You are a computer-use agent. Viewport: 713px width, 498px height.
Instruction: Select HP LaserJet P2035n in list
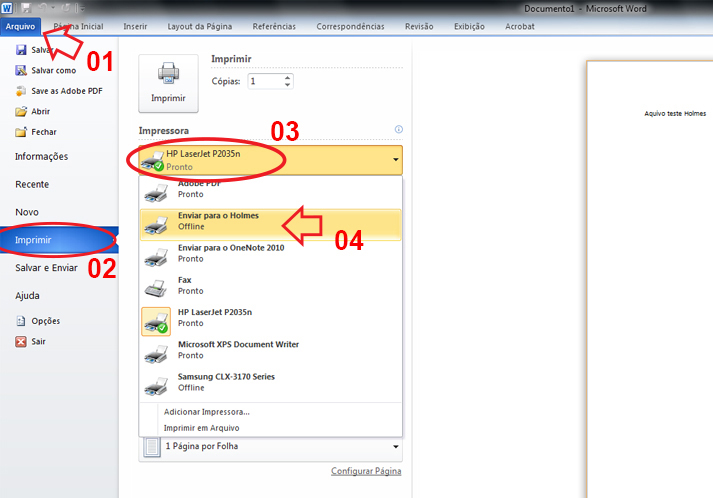(x=271, y=322)
